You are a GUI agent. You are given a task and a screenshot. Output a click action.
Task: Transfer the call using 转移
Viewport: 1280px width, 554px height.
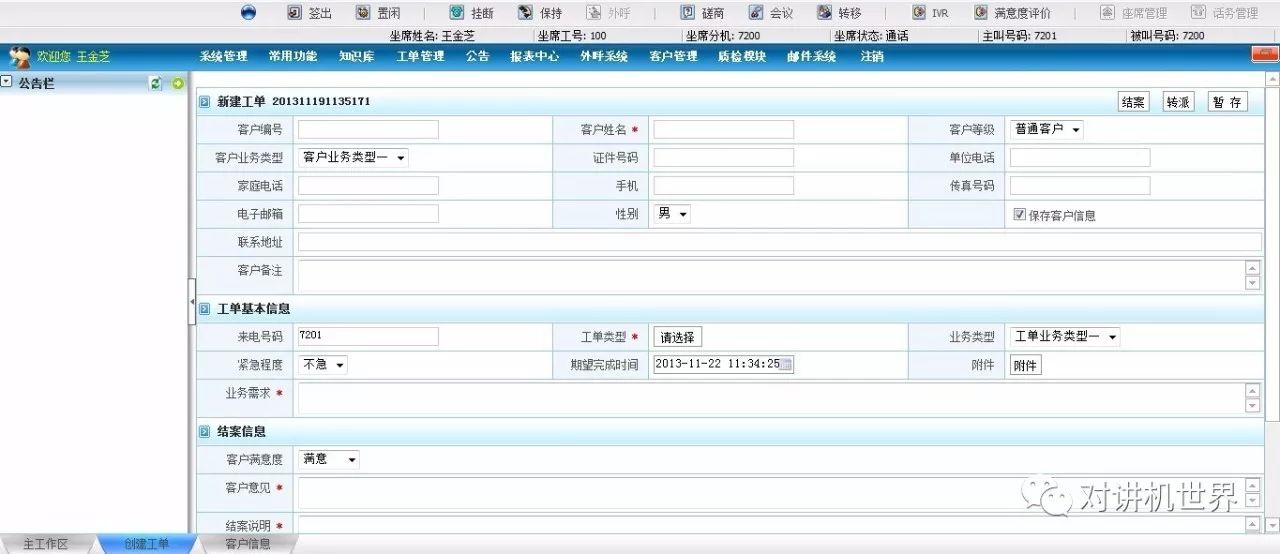click(x=824, y=13)
